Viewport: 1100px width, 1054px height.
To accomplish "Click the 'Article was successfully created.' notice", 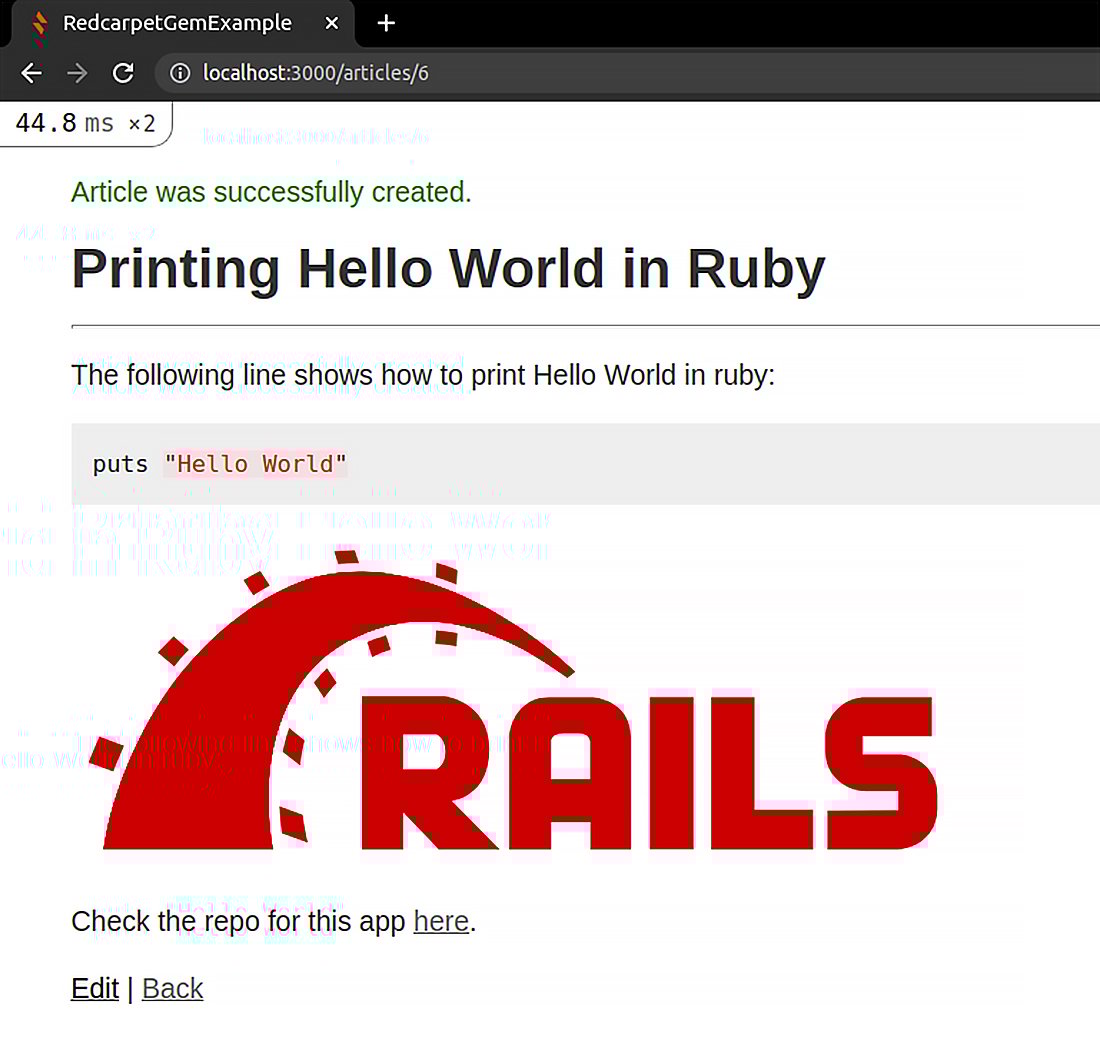I will pos(271,192).
